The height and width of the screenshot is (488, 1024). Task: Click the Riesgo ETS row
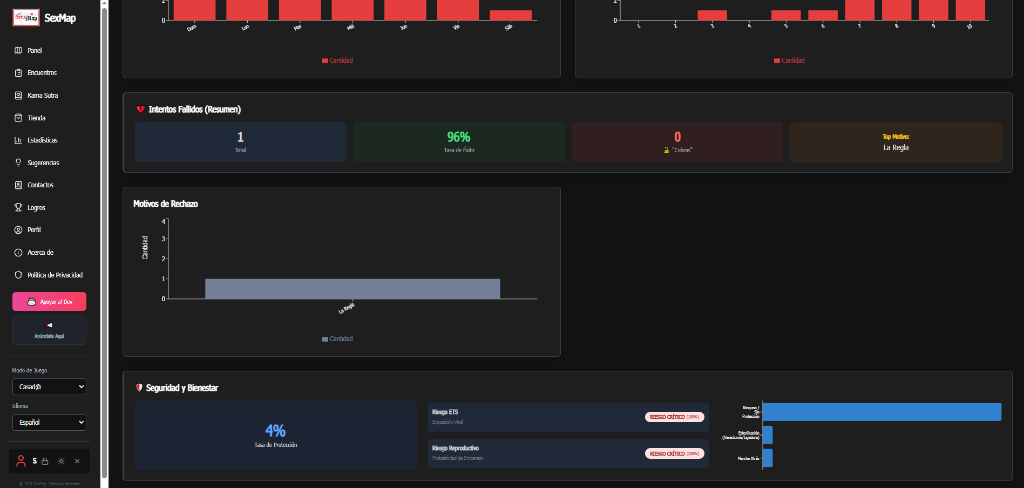pos(568,417)
